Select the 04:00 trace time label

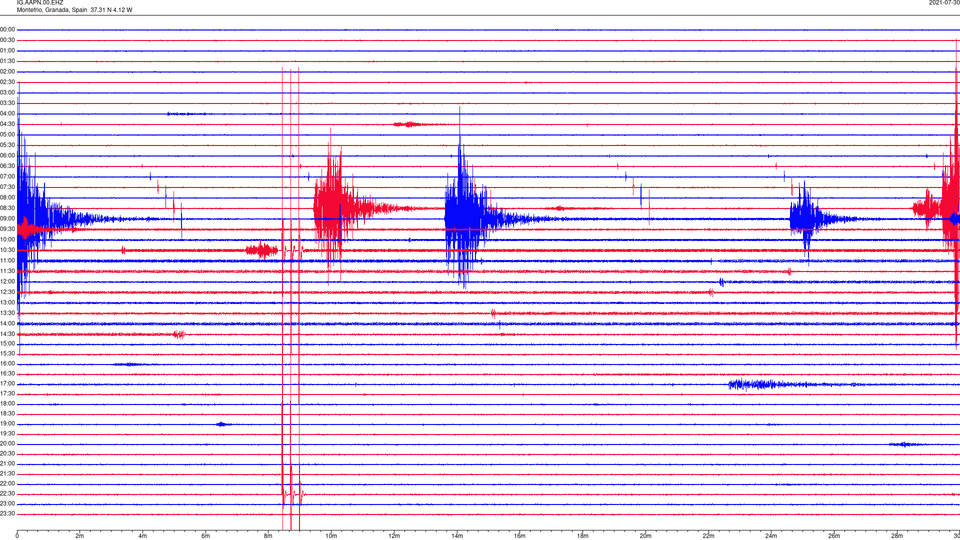[7, 114]
